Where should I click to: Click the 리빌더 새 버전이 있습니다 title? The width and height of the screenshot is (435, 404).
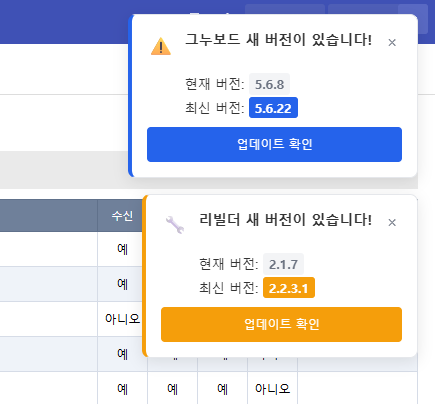285,220
